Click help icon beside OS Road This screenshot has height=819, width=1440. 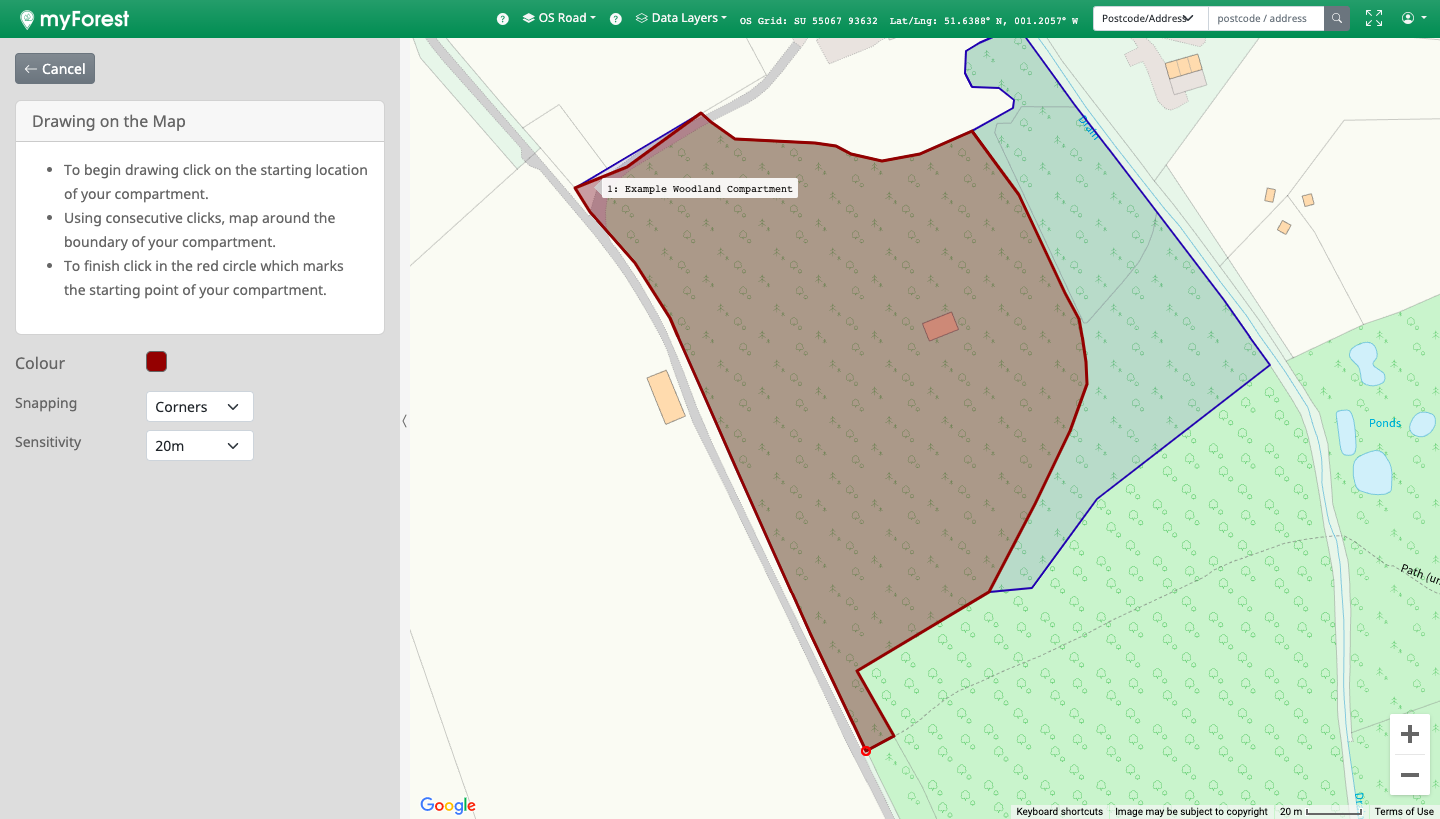(503, 19)
